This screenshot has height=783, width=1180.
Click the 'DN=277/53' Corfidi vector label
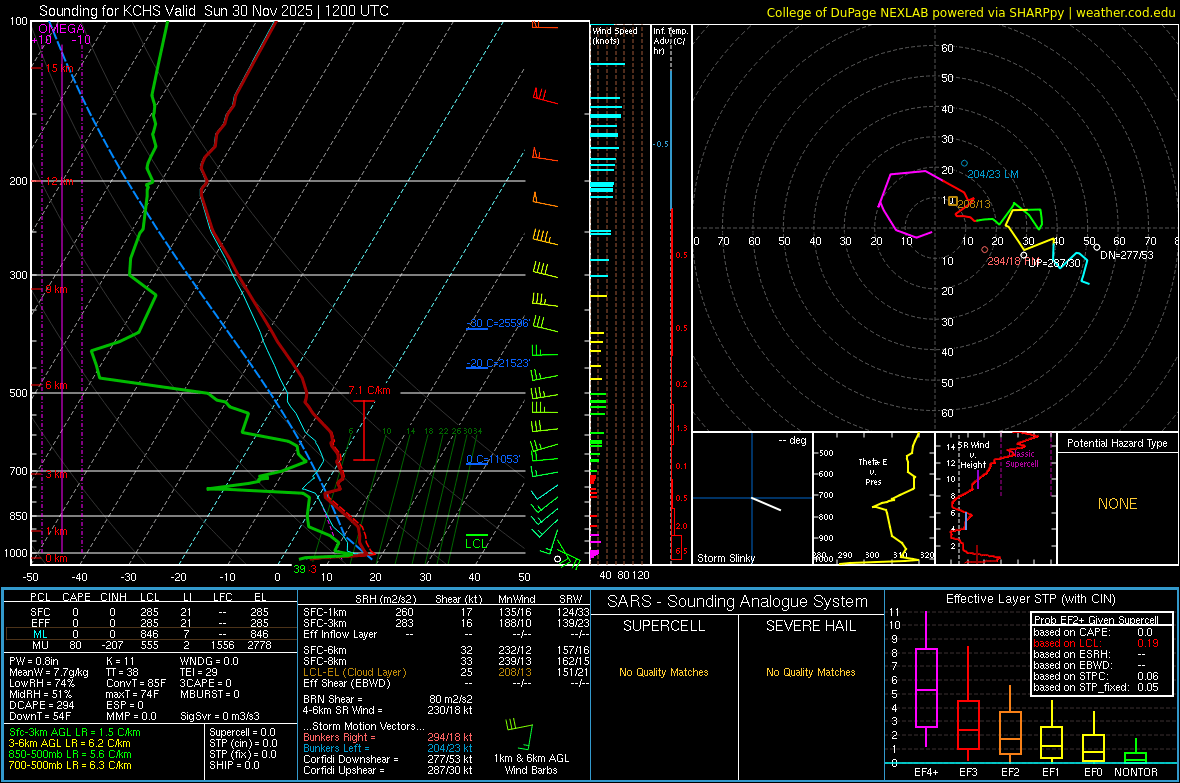click(1127, 255)
